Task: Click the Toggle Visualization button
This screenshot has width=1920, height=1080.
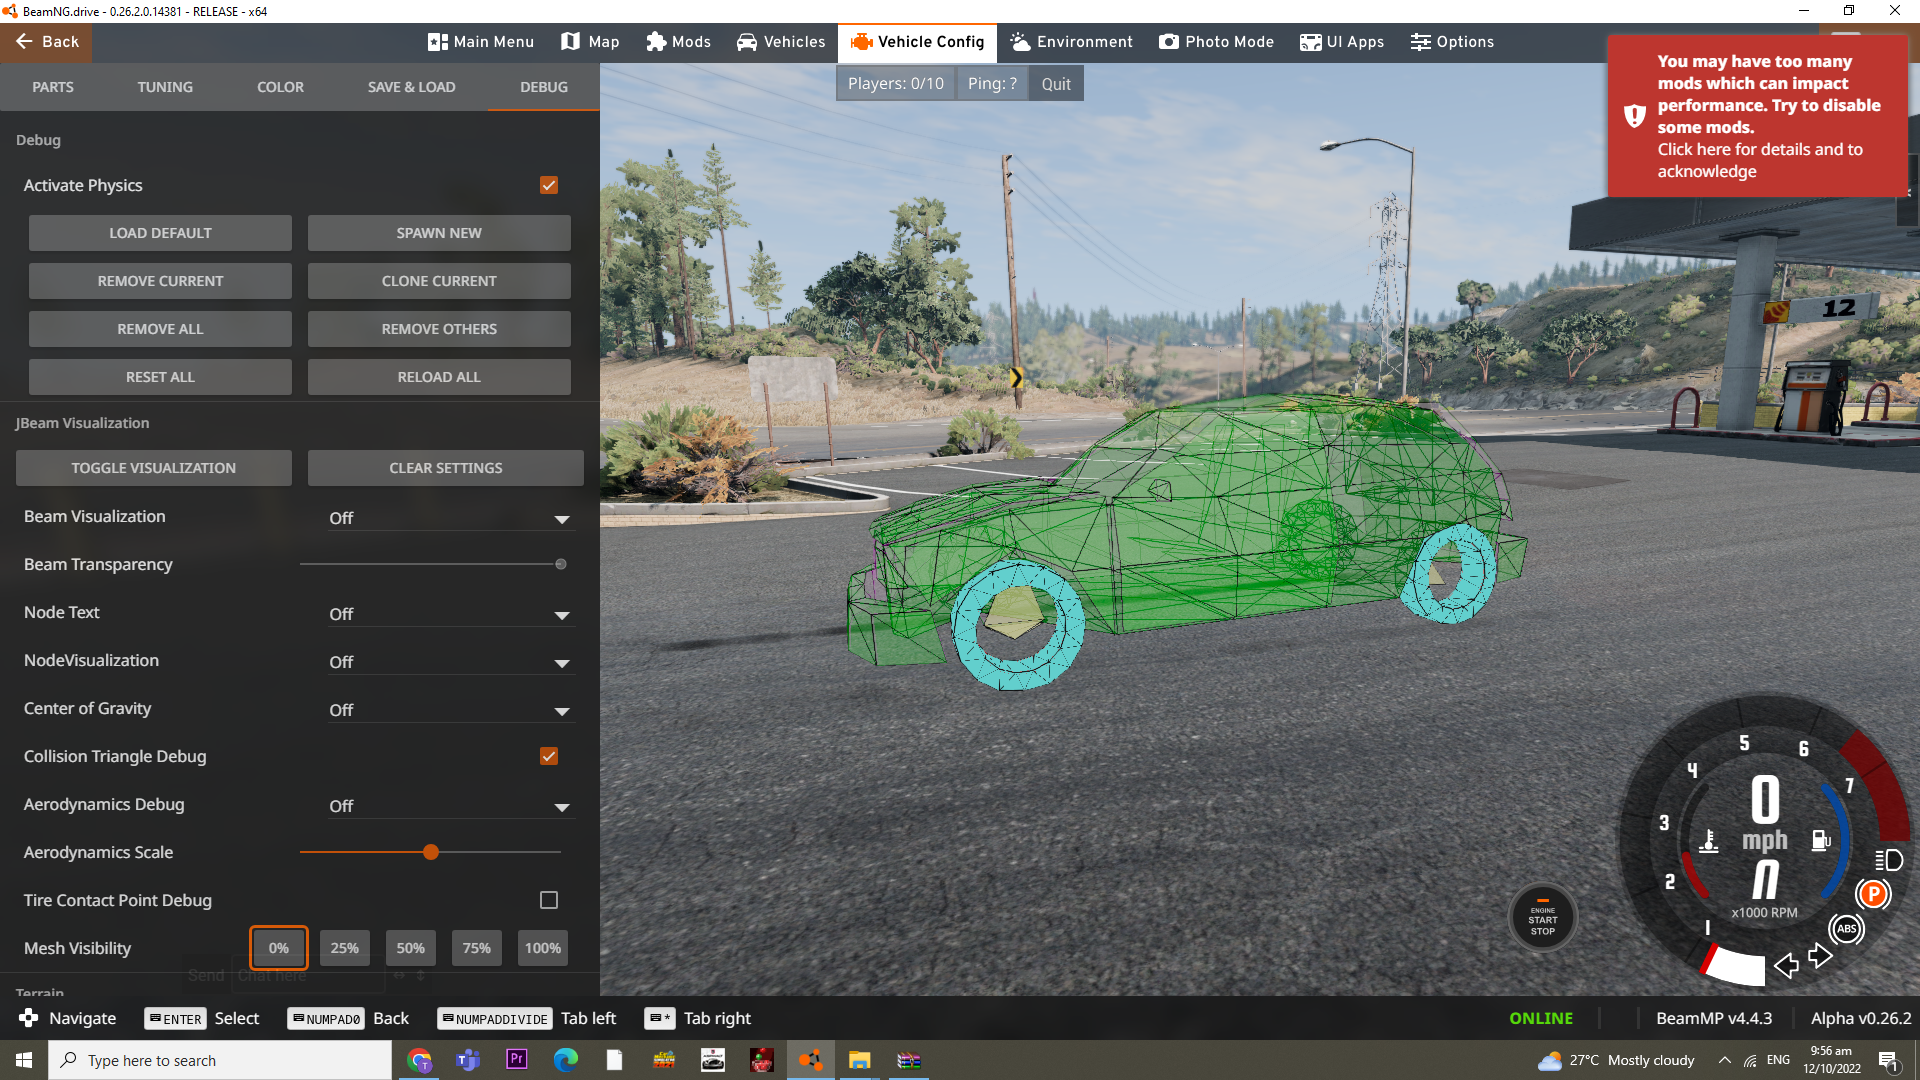Action: [153, 468]
